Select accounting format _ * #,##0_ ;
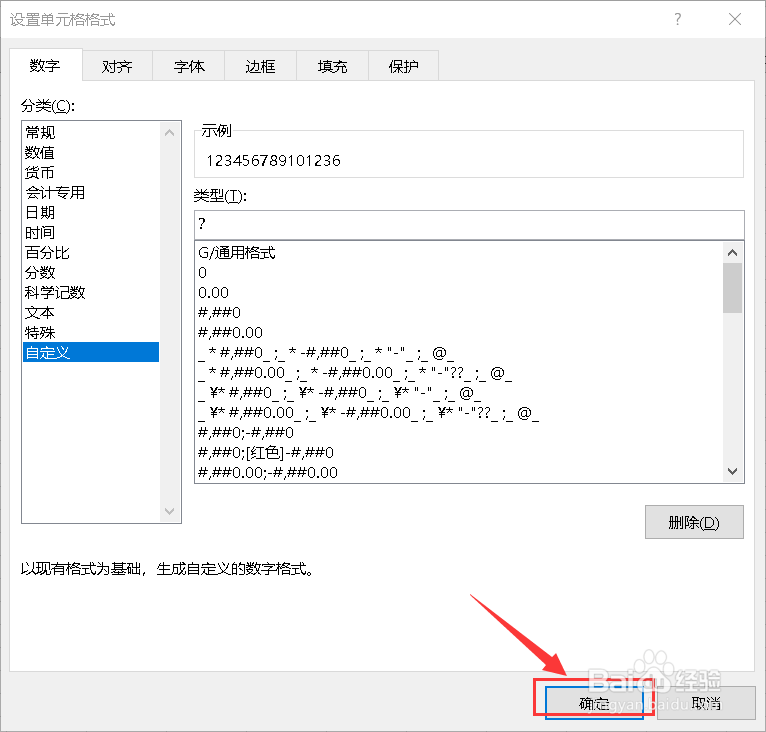766x732 pixels. pos(458,353)
